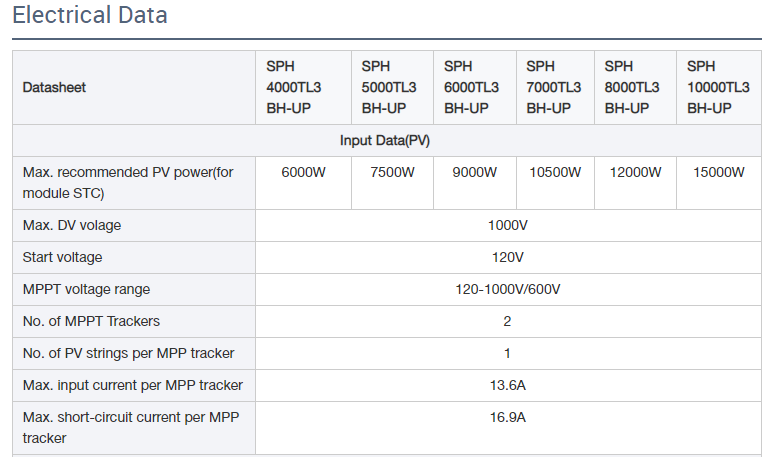Select the MPPT voltage range label

[x=86, y=289]
